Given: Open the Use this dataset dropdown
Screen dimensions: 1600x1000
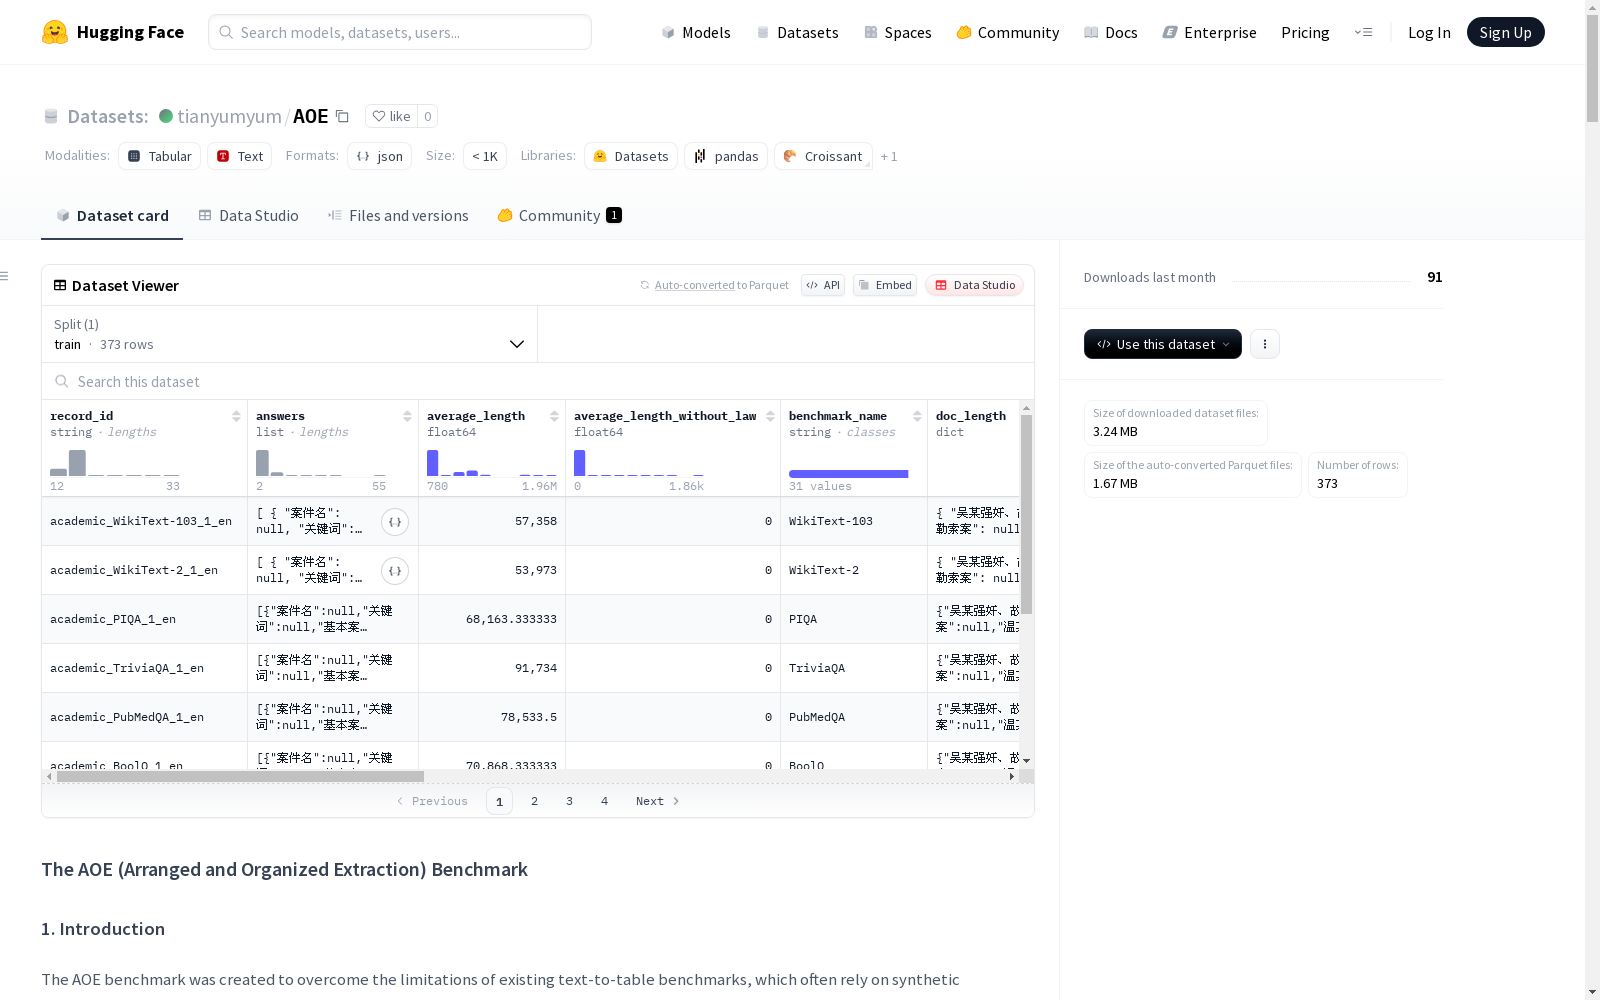Looking at the screenshot, I should (1163, 344).
